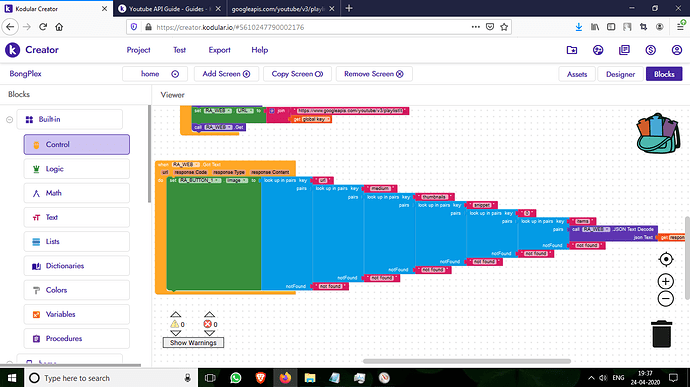Open the page actions three-dot menu
The width and height of the screenshot is (690, 387).
tap(475, 27)
